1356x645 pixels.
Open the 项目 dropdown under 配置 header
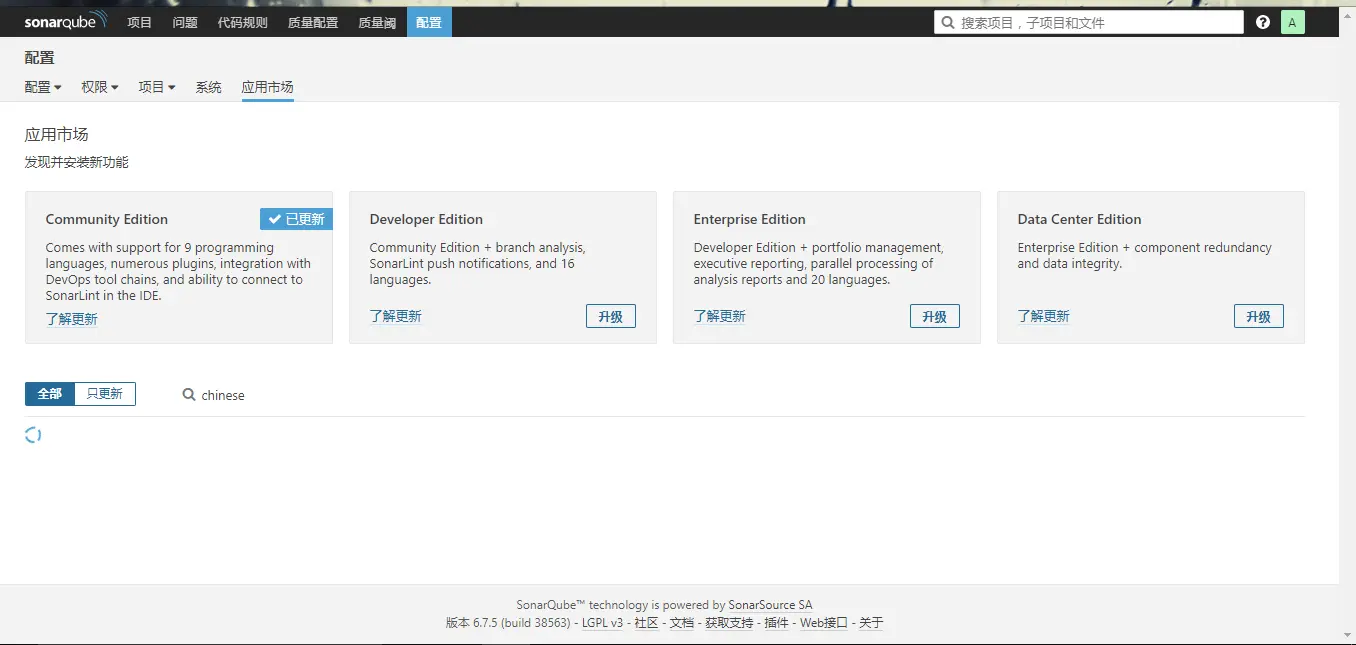[x=156, y=87]
